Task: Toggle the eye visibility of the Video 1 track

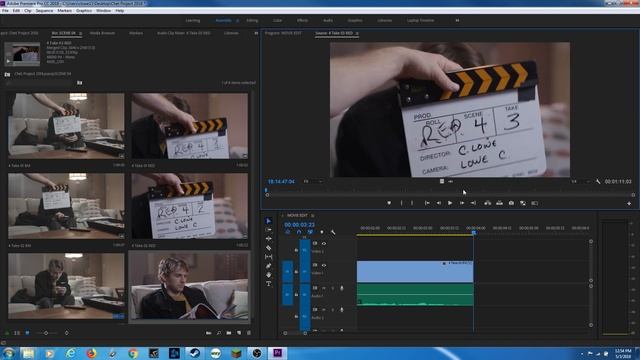Action: click(324, 265)
